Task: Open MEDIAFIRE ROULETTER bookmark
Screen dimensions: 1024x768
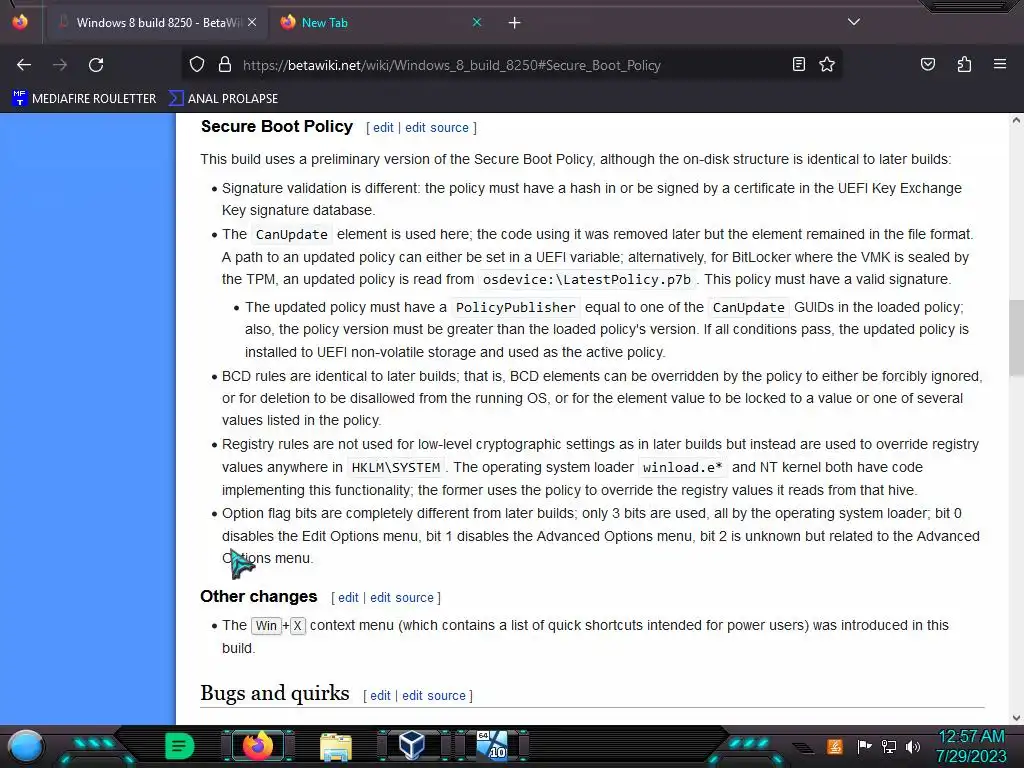Action: (x=84, y=99)
